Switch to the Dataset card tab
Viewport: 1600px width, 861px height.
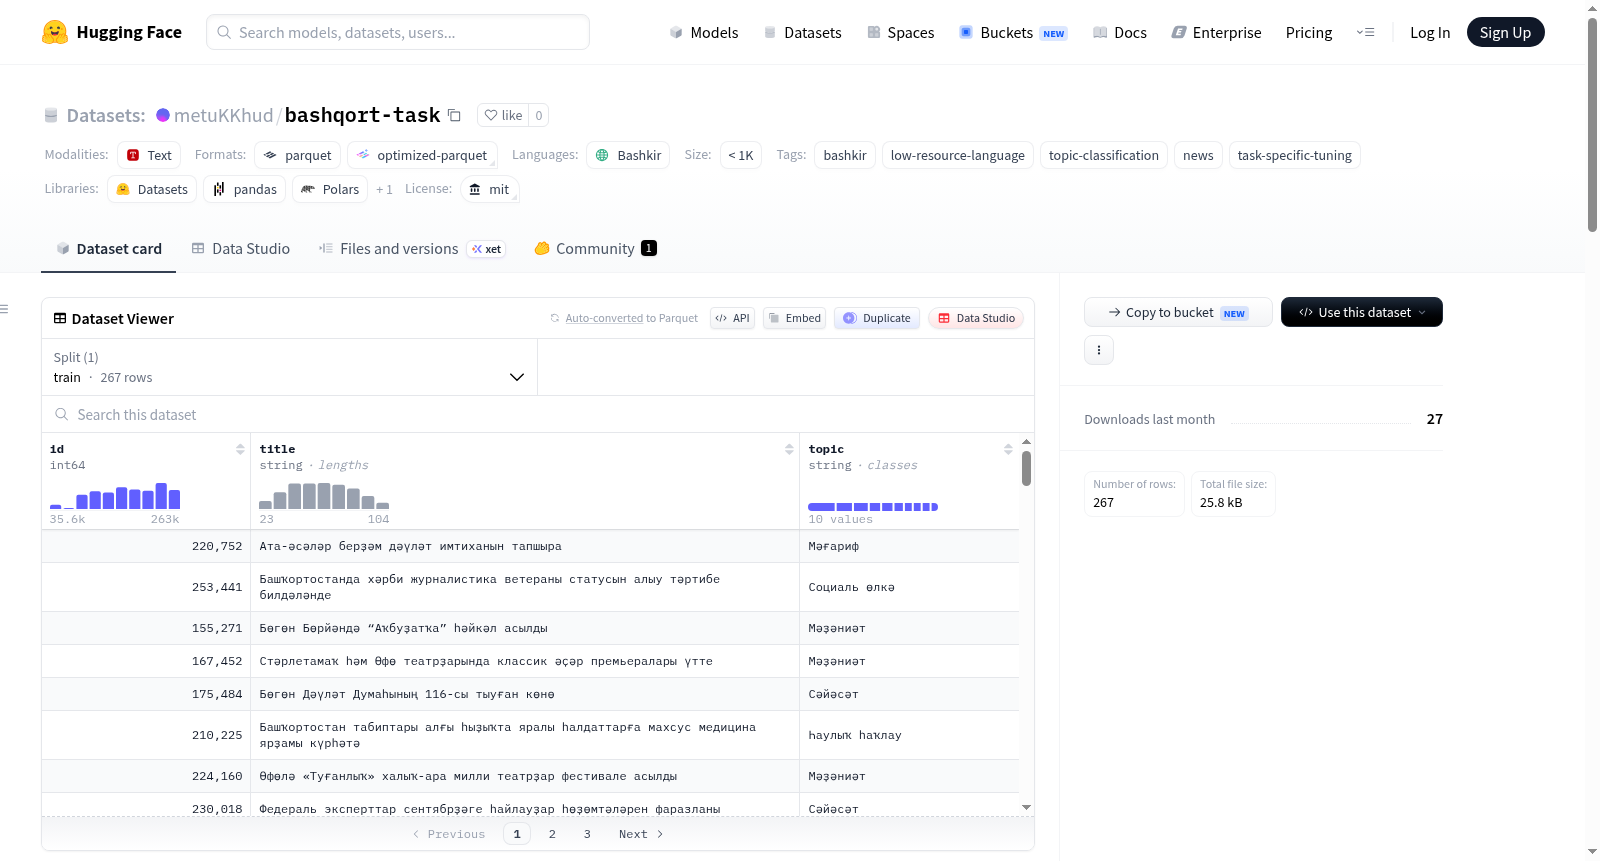tap(109, 248)
